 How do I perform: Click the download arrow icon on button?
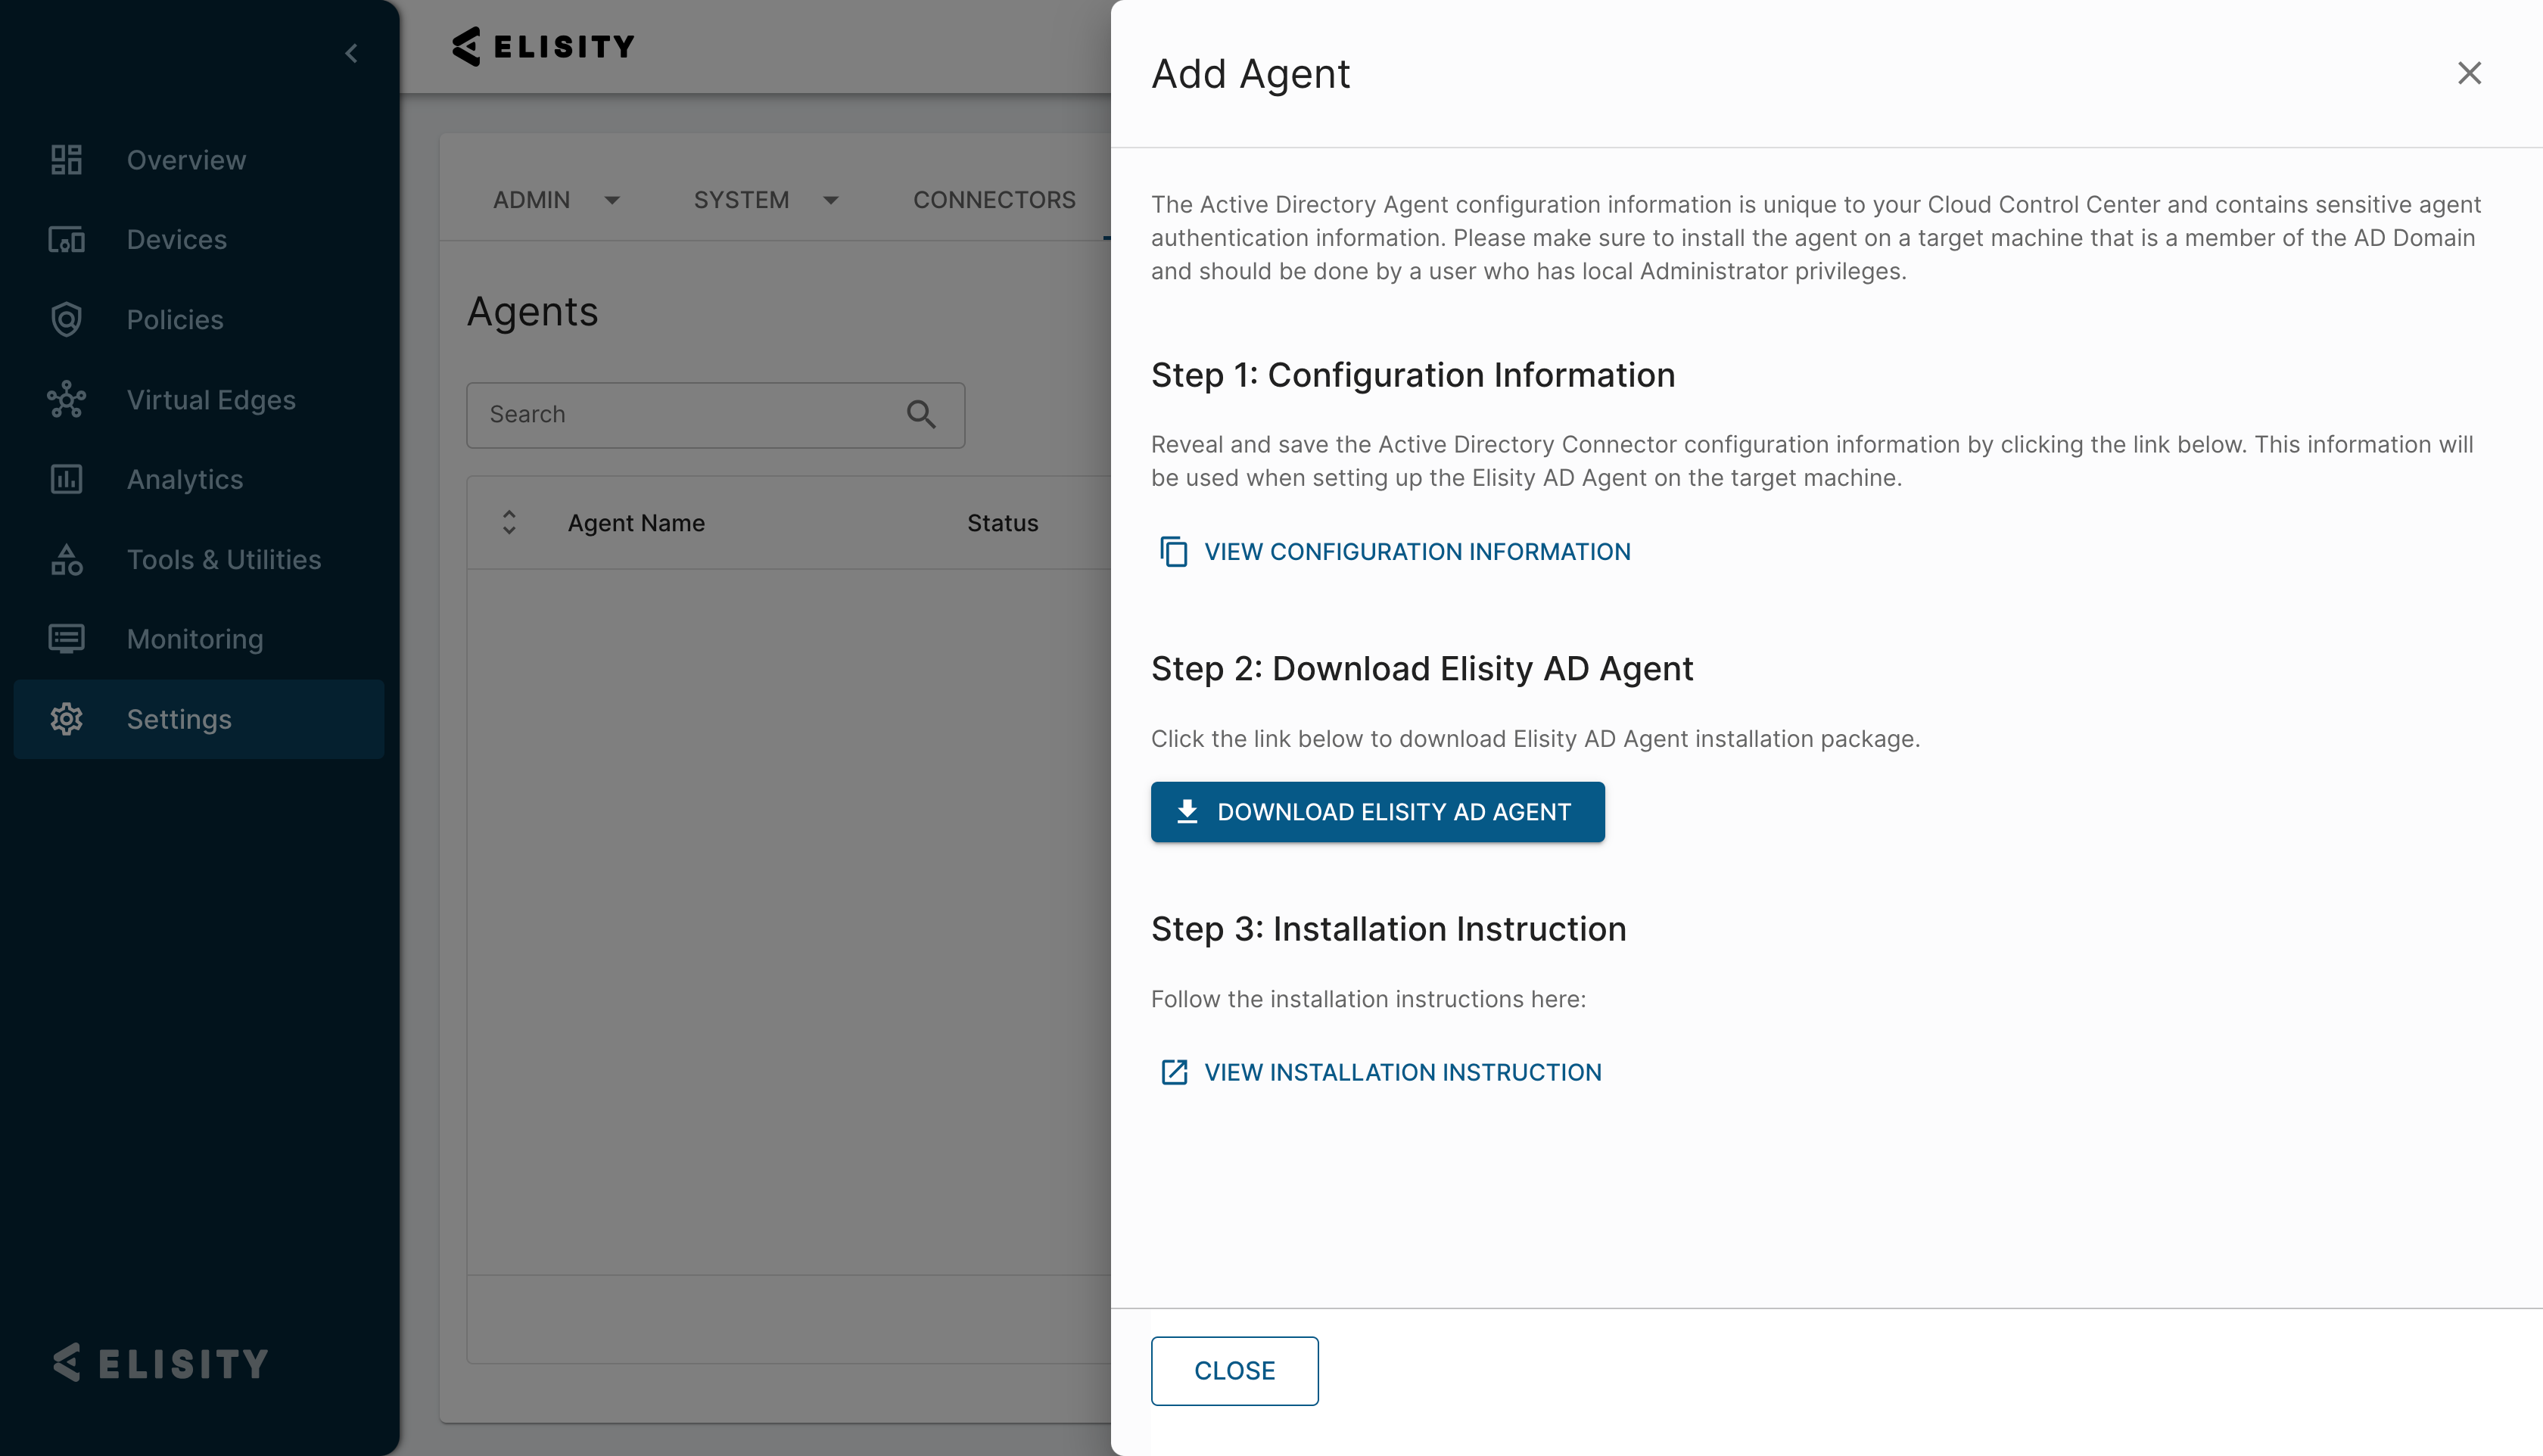[1187, 811]
